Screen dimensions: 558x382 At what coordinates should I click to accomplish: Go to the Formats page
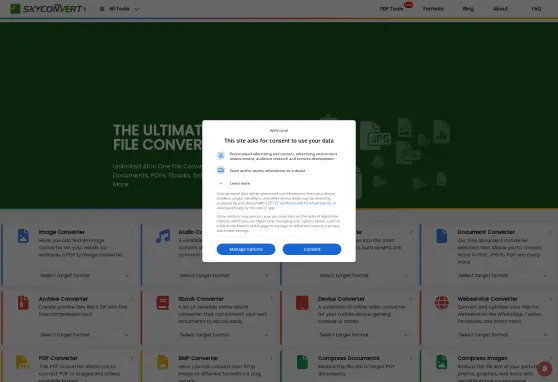pyautogui.click(x=433, y=9)
